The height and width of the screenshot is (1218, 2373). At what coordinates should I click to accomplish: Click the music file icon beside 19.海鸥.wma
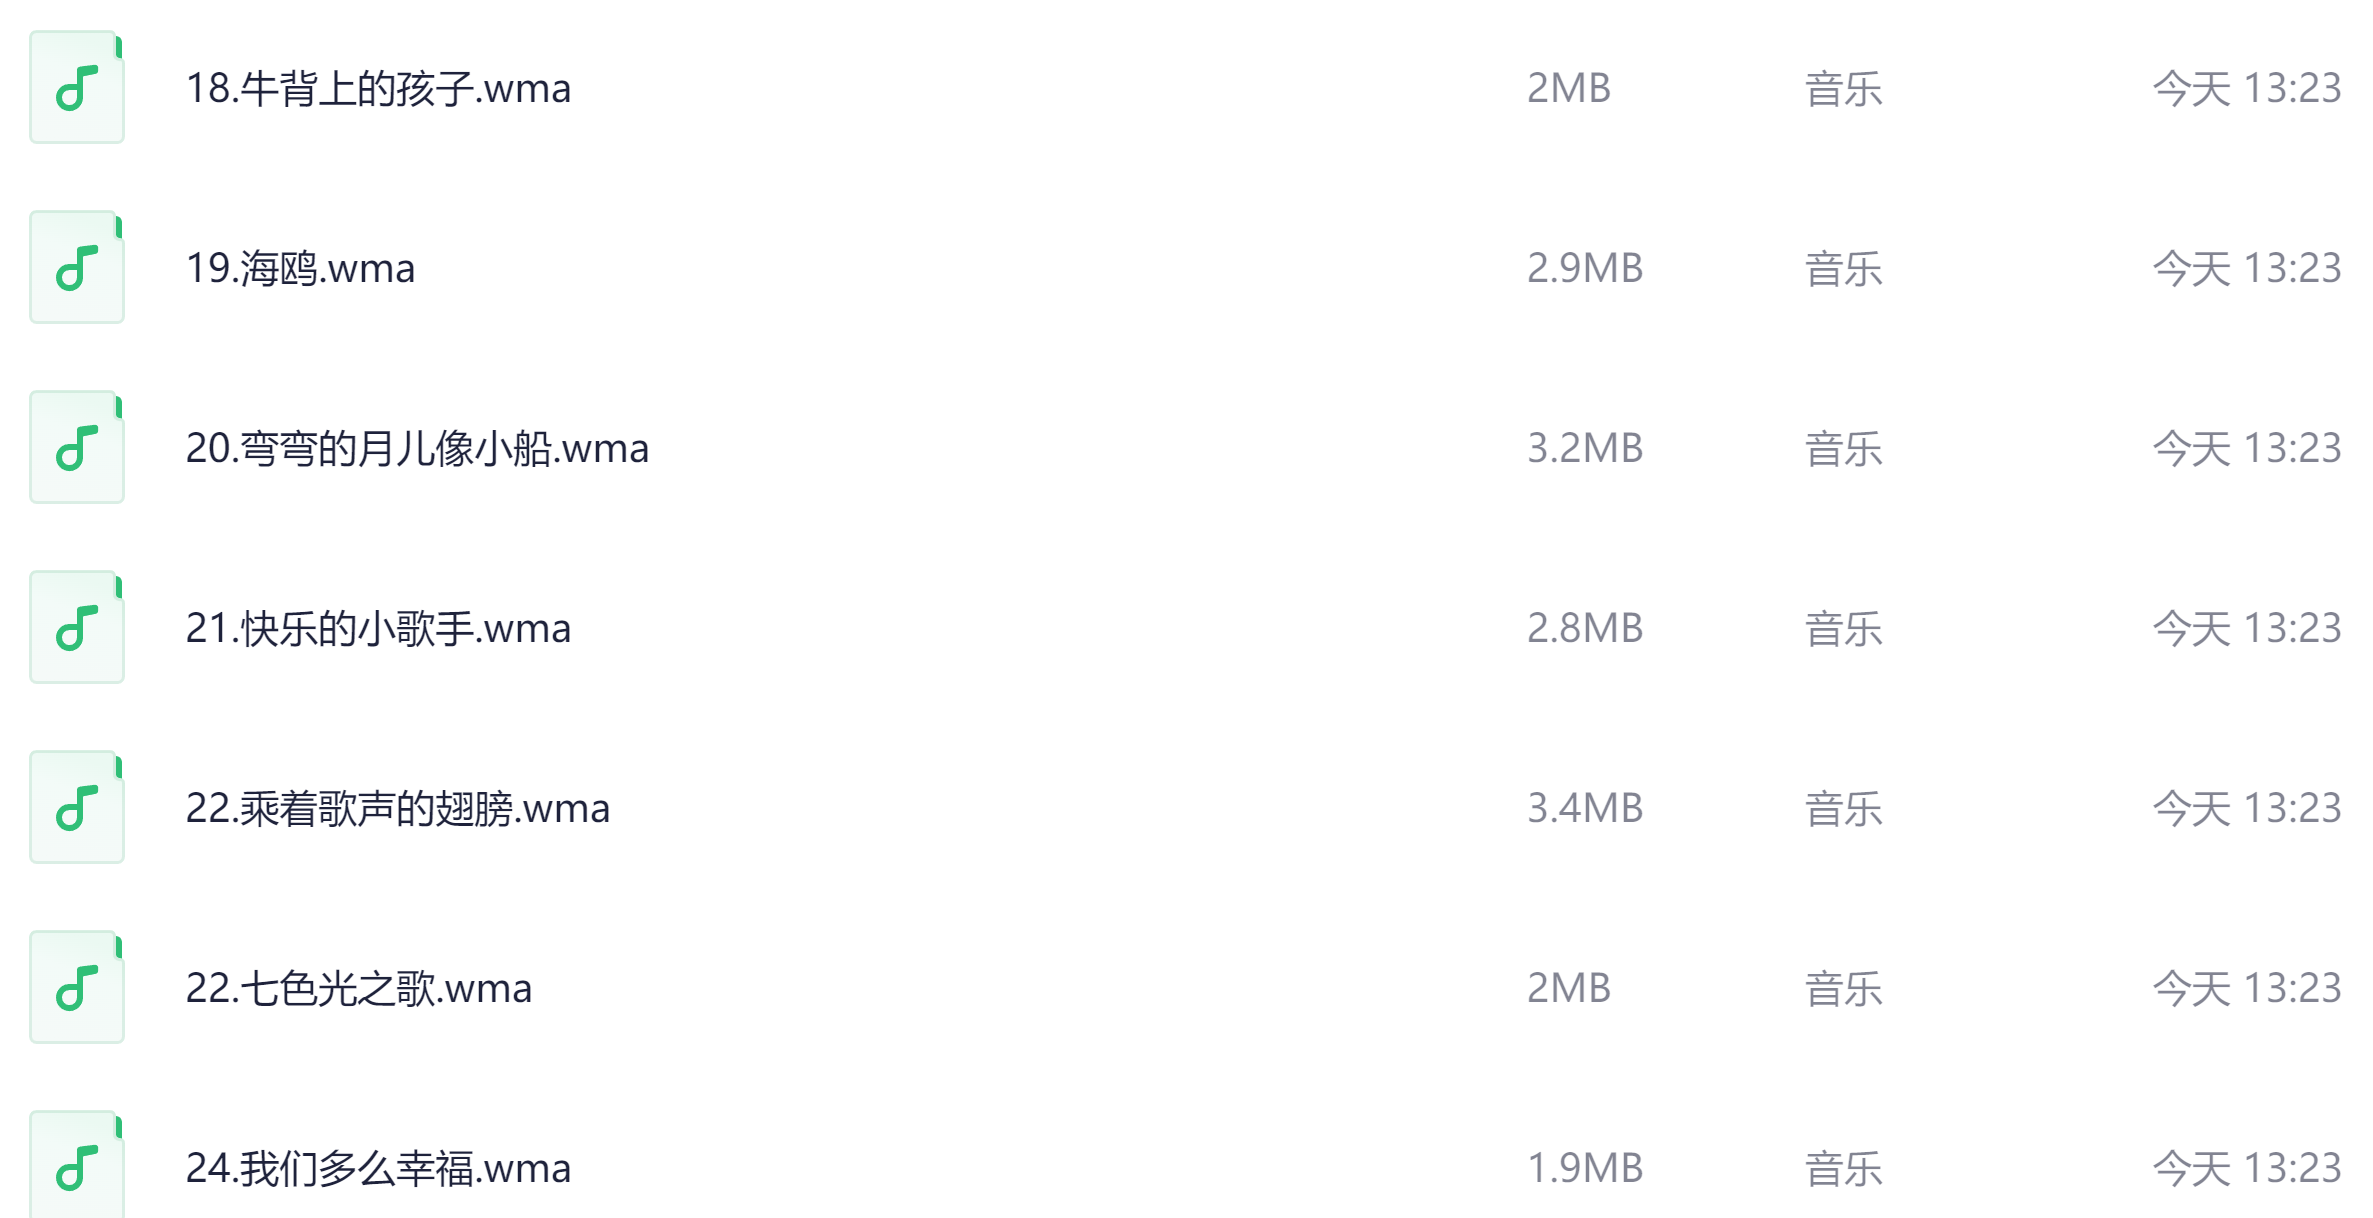coord(77,268)
